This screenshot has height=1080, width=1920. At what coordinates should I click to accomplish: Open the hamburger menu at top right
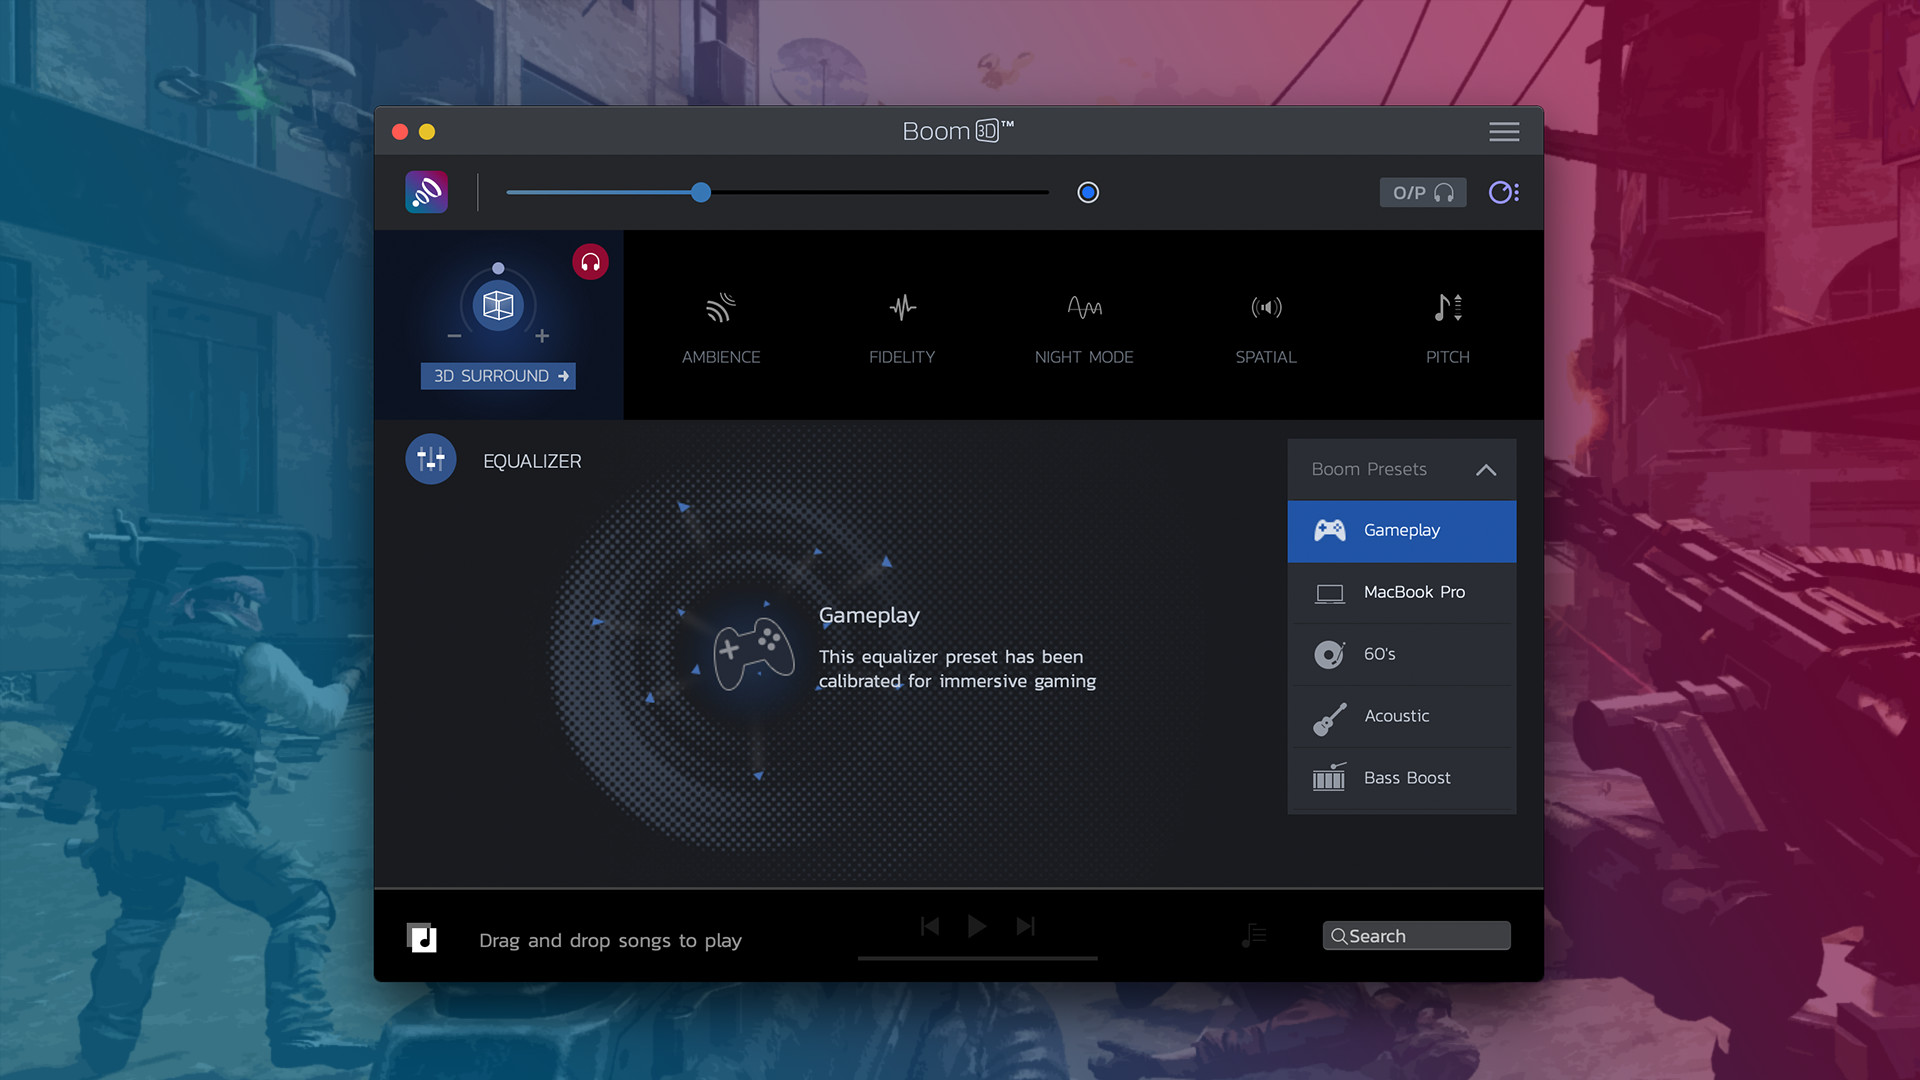pyautogui.click(x=1503, y=132)
